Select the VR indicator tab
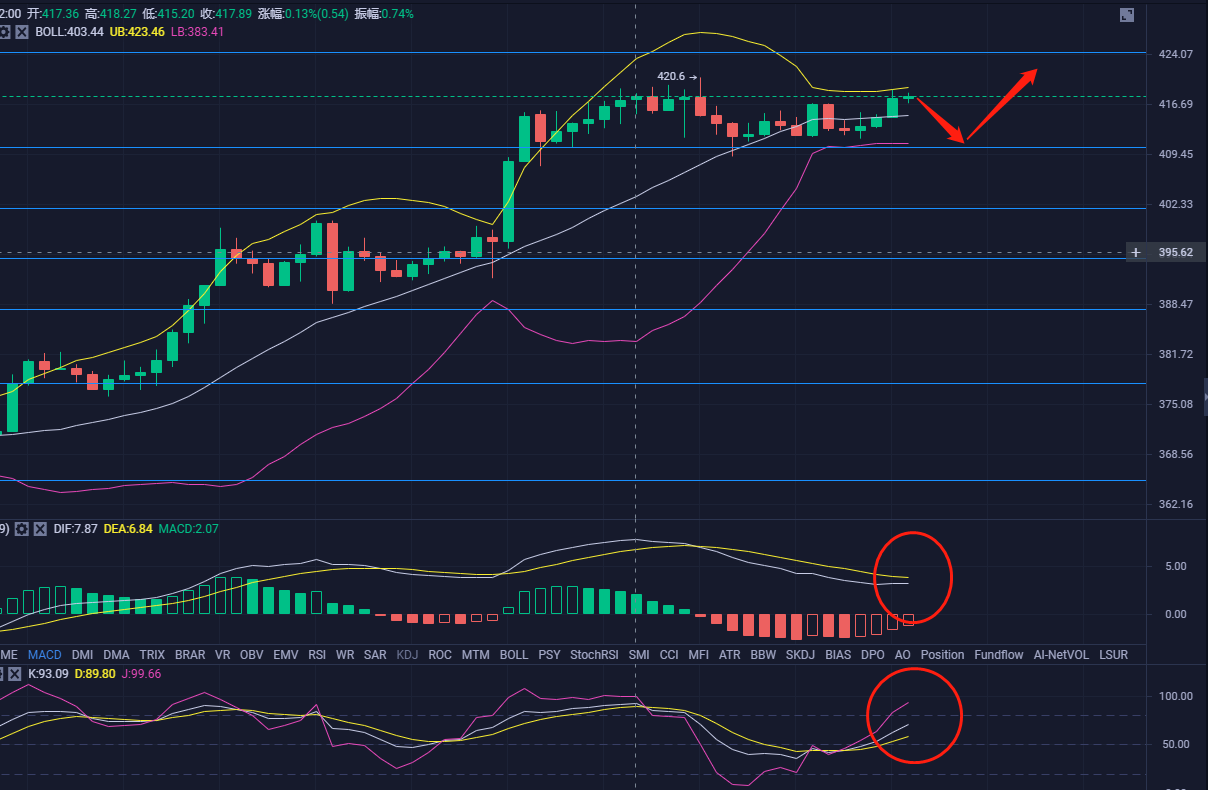This screenshot has height=790, width=1208. (x=222, y=655)
